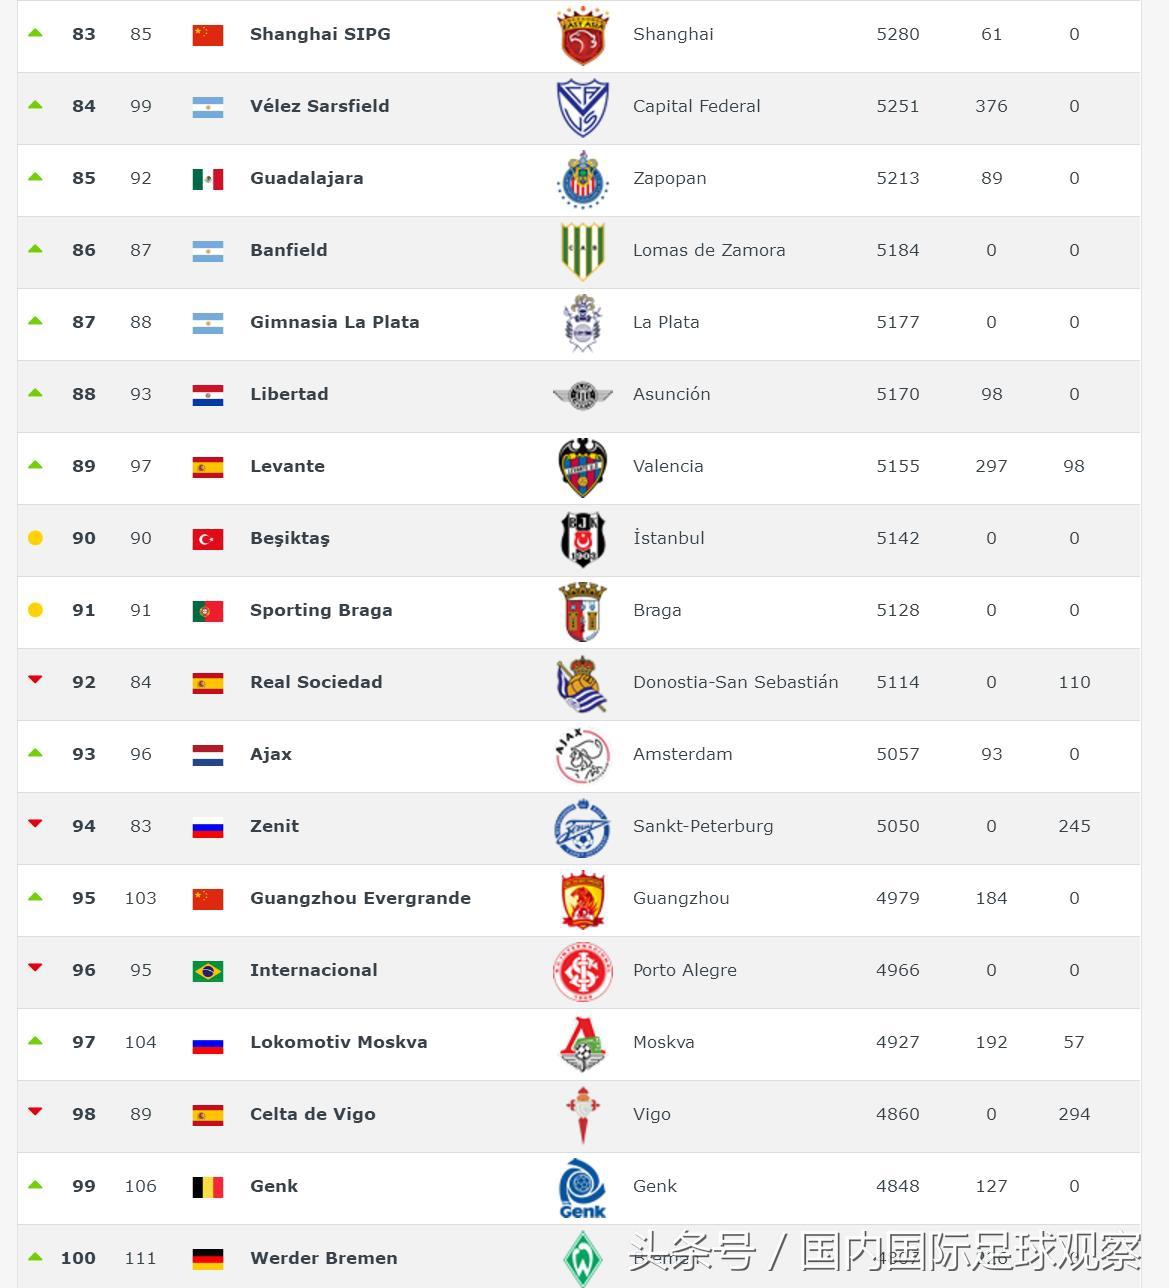1169x1288 pixels.
Task: Click the Belgium flag beside Genk
Action: (x=208, y=1187)
